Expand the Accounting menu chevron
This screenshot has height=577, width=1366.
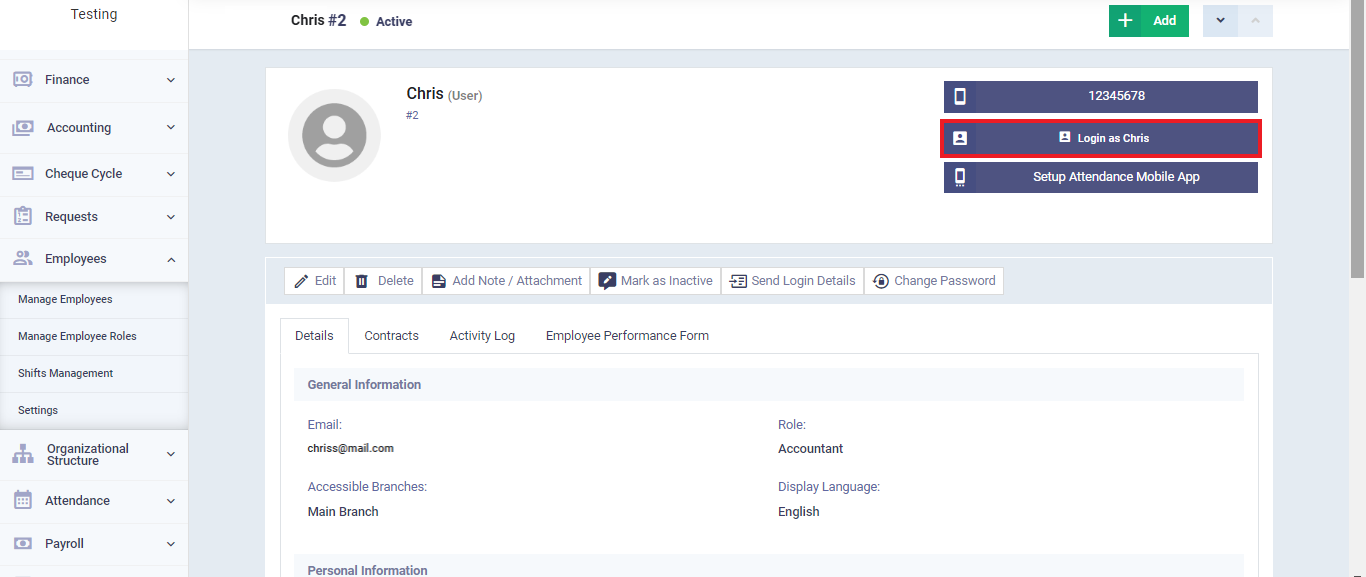click(x=171, y=128)
